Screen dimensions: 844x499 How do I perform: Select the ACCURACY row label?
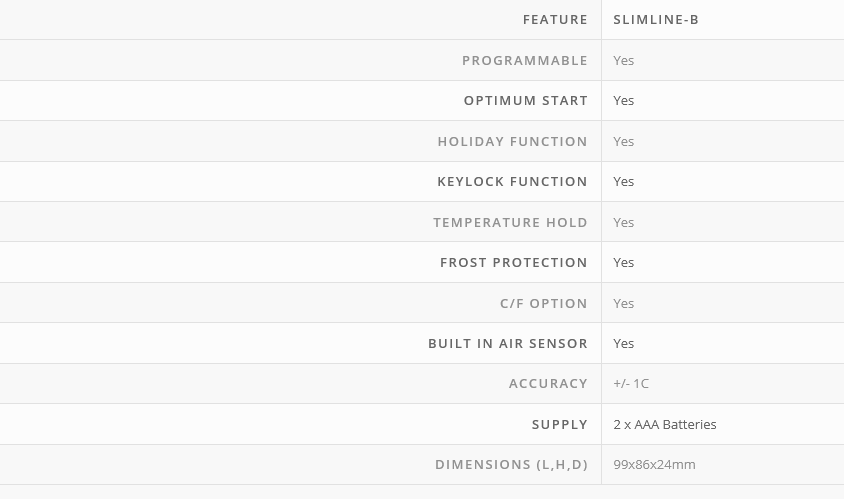548,384
